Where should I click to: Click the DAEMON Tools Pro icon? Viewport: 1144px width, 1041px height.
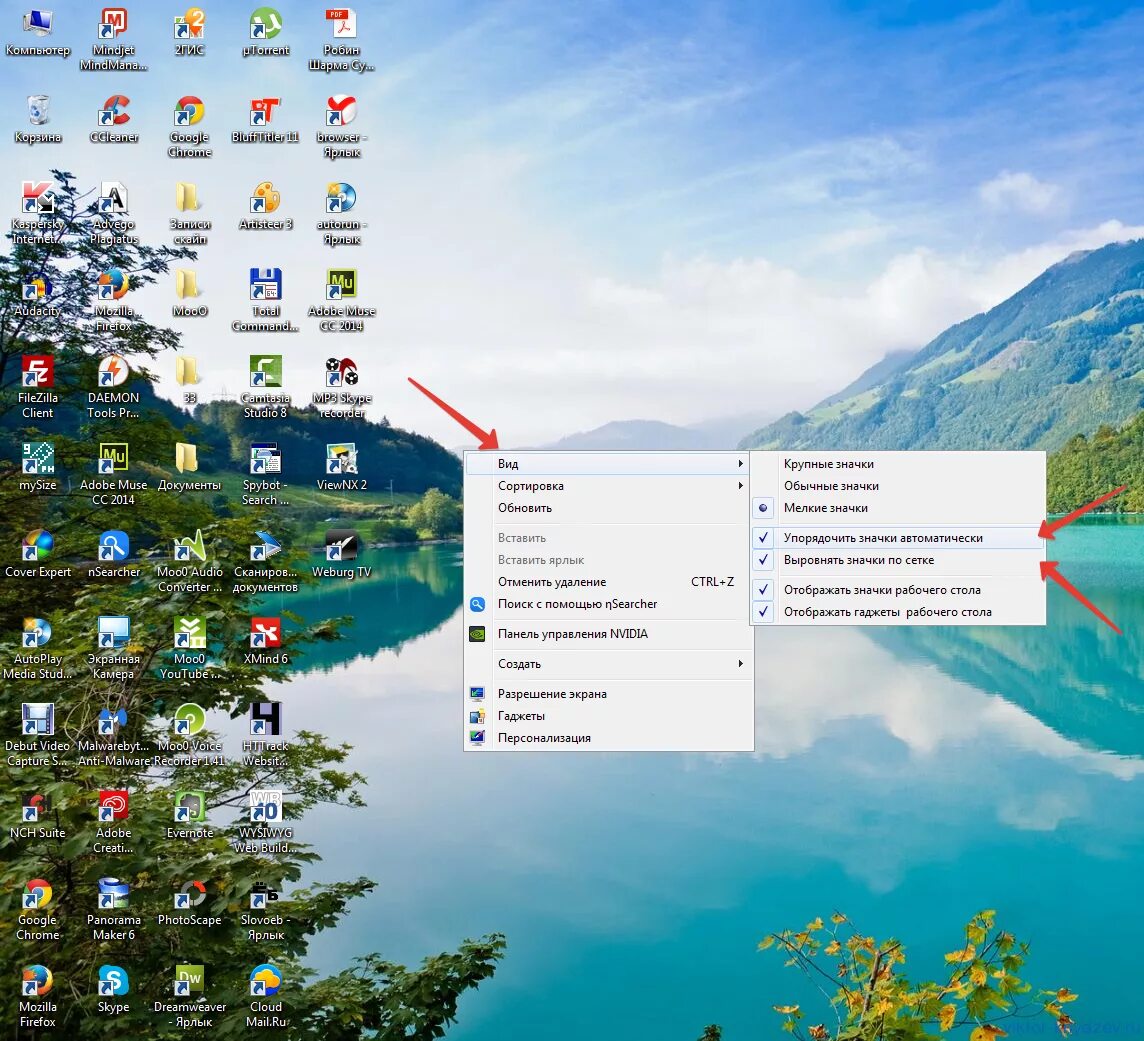coord(113,387)
